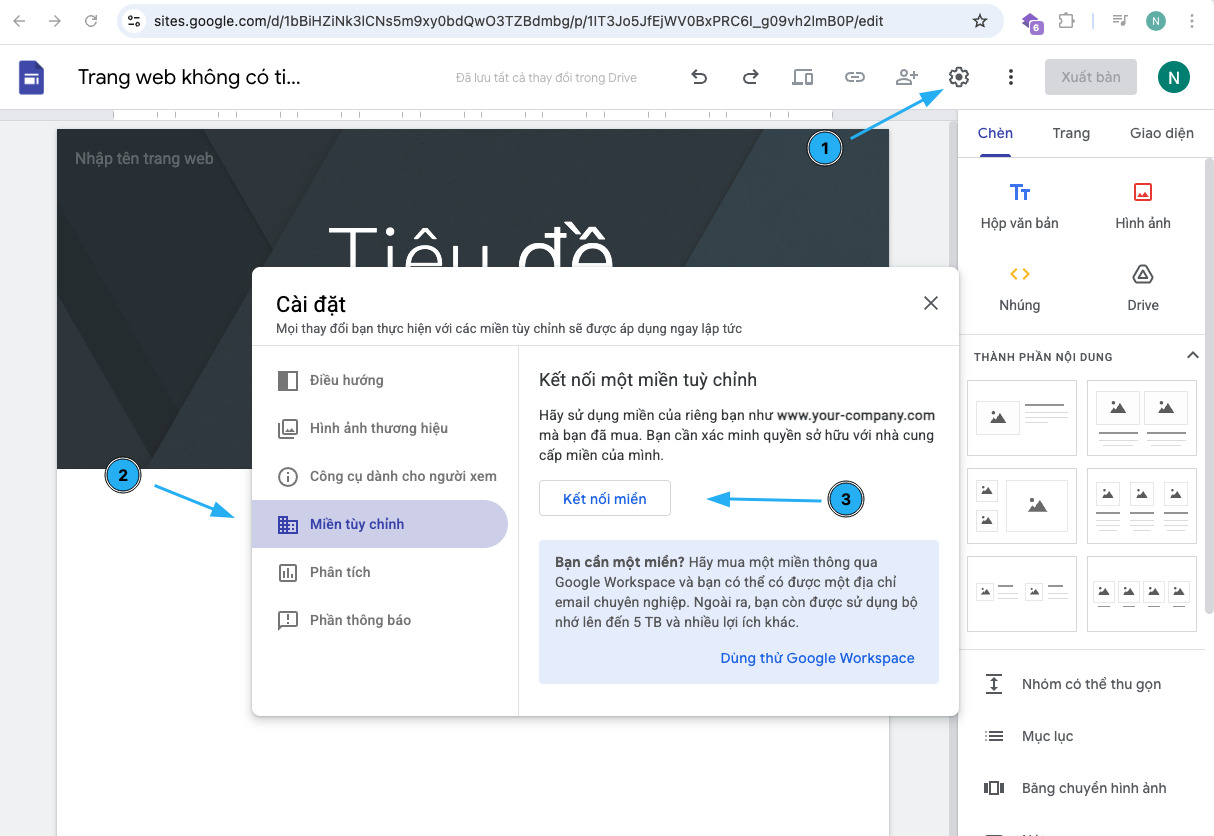Open the share with others icon
Screen dimensions: 1214x836
[x=907, y=77]
